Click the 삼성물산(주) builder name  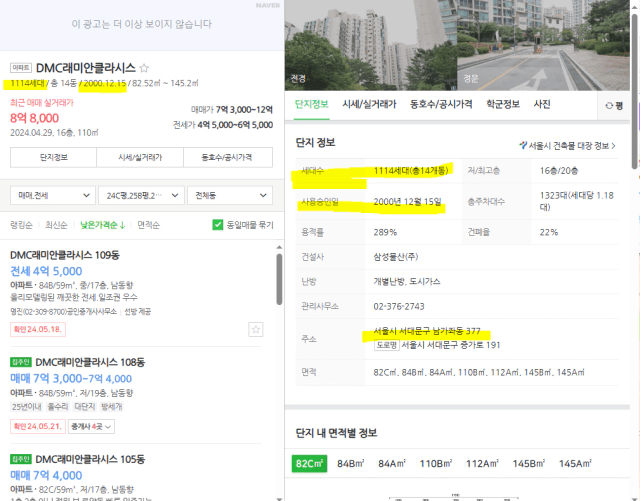(x=396, y=257)
